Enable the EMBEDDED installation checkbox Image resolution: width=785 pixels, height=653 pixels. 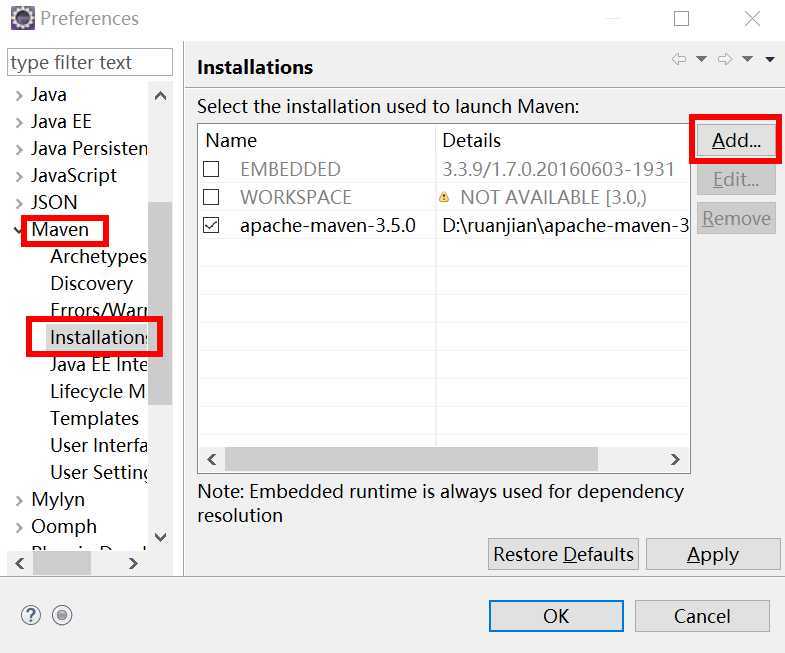pos(211,169)
